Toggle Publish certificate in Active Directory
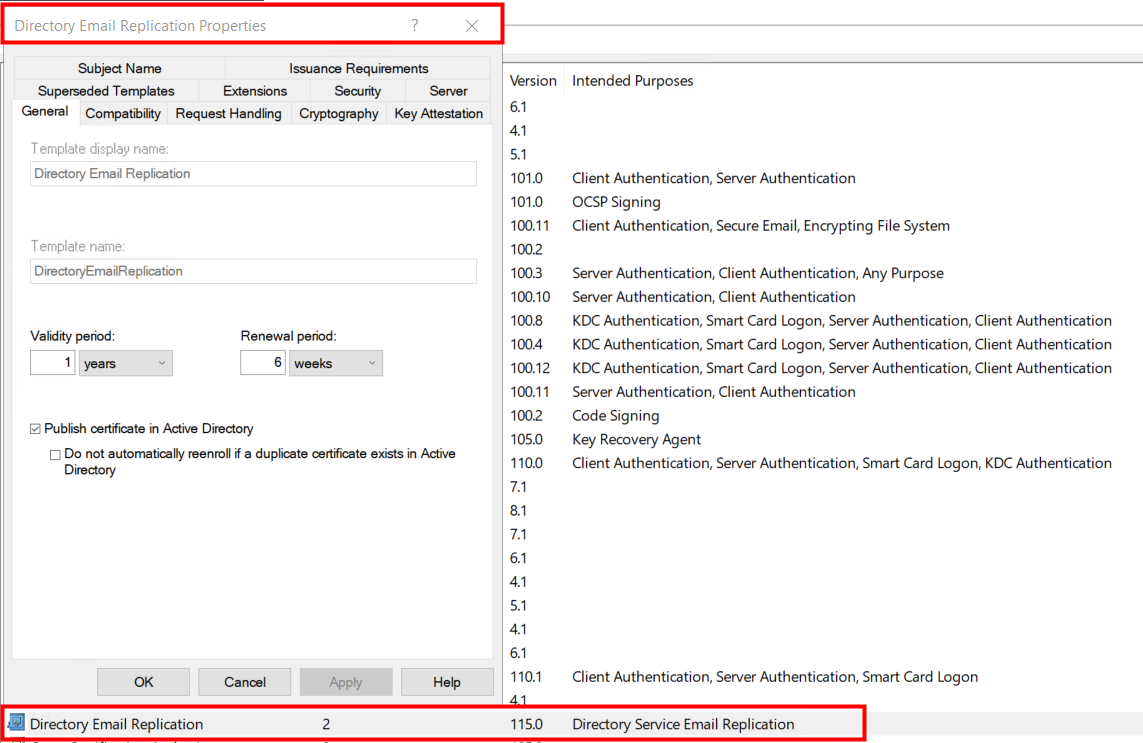The image size is (1143, 743). [35, 429]
